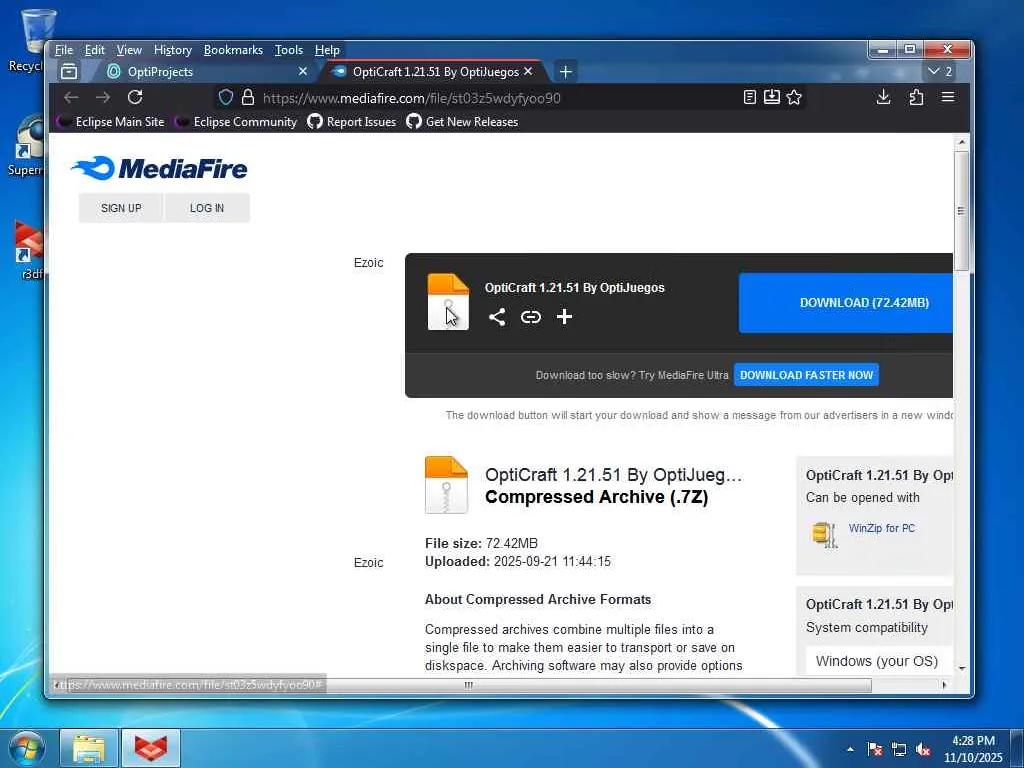
Task: Click the browser Forward arrow
Action: coord(103,97)
